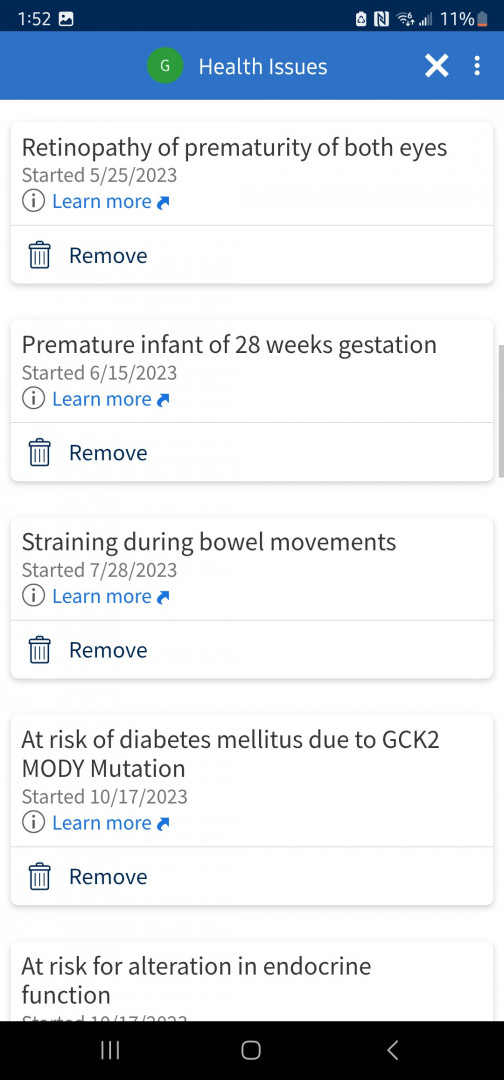Open Learn more for GCK2 MODY Mutation risk

click(111, 822)
